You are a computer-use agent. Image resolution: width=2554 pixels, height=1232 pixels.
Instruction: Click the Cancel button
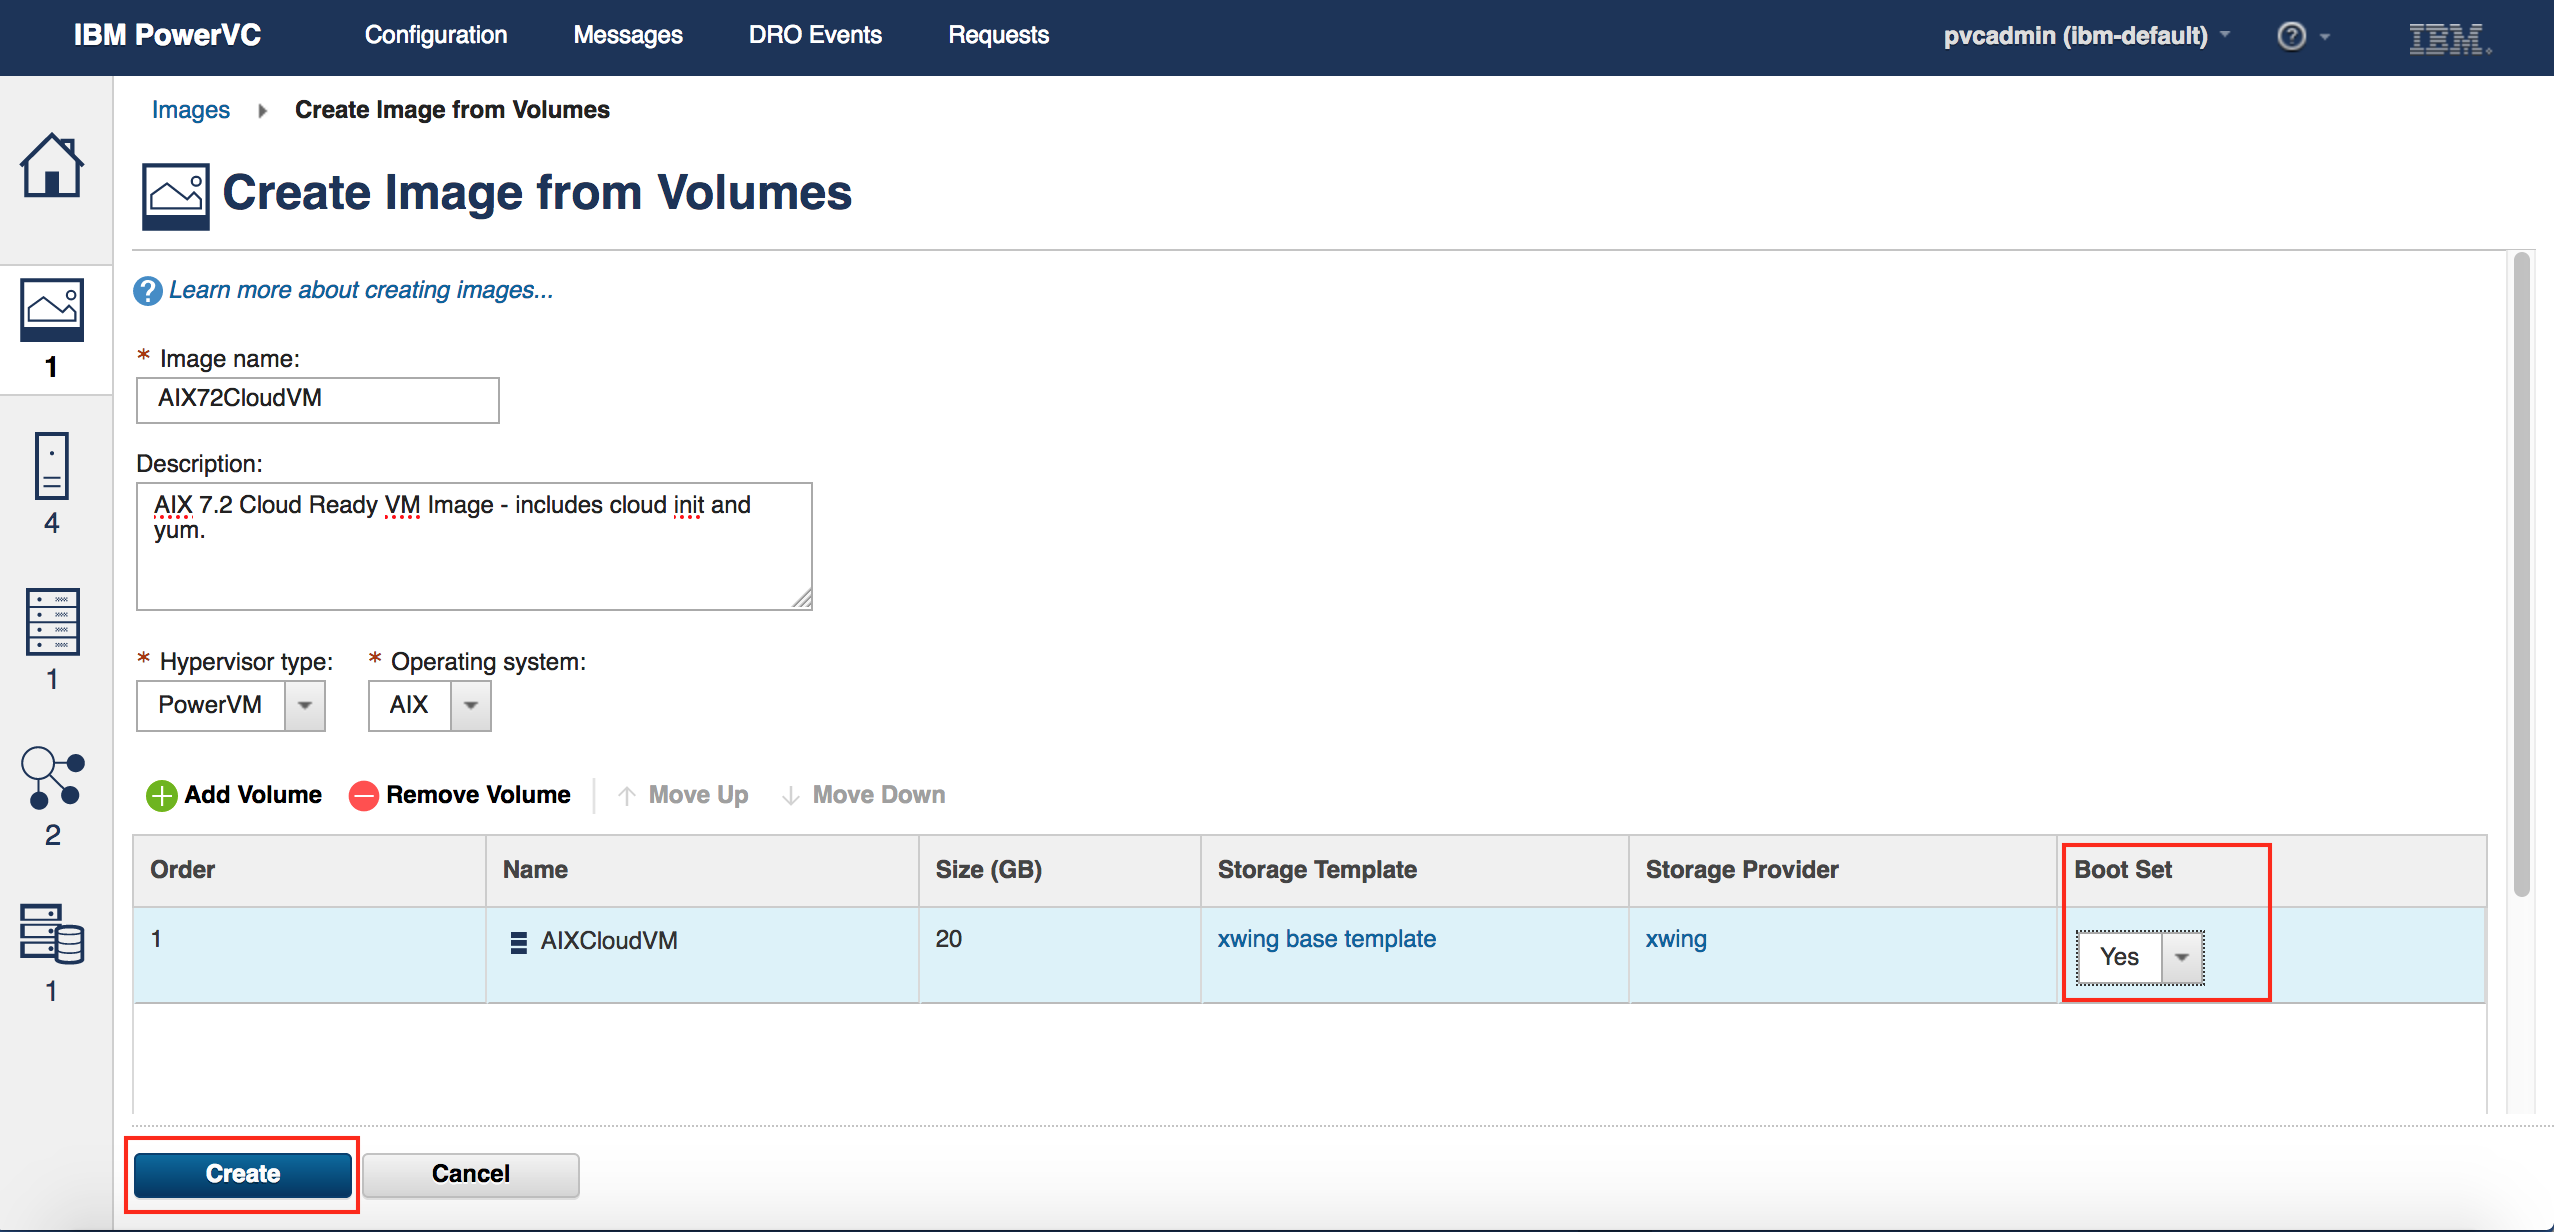[471, 1174]
